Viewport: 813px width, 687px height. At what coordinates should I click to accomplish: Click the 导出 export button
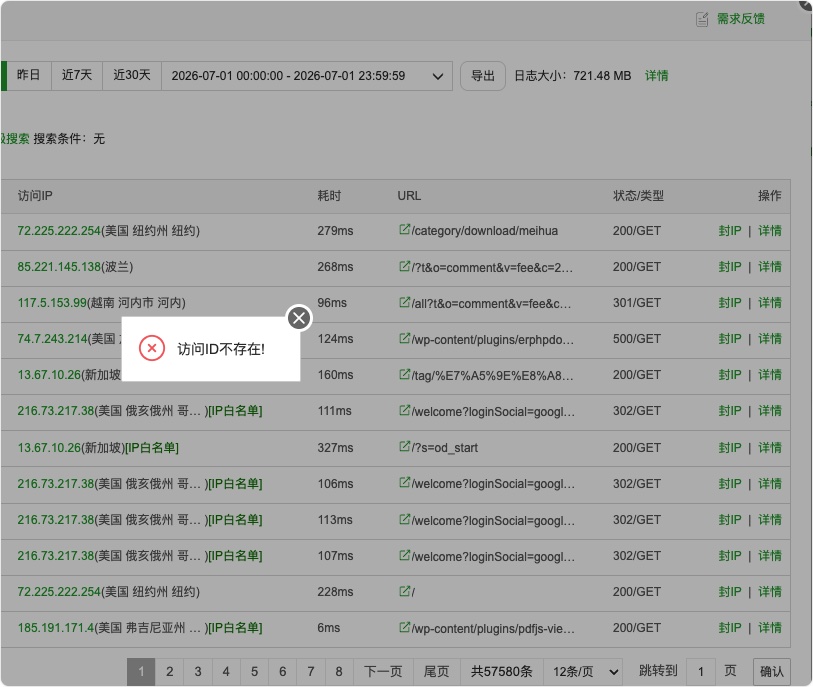coord(483,76)
